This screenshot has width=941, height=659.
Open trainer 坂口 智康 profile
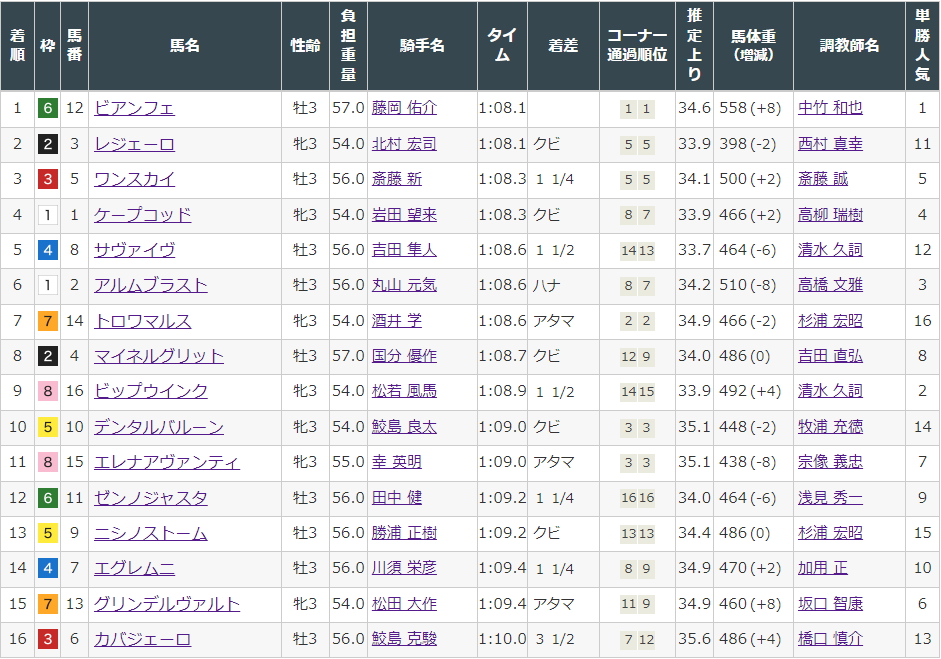[830, 604]
